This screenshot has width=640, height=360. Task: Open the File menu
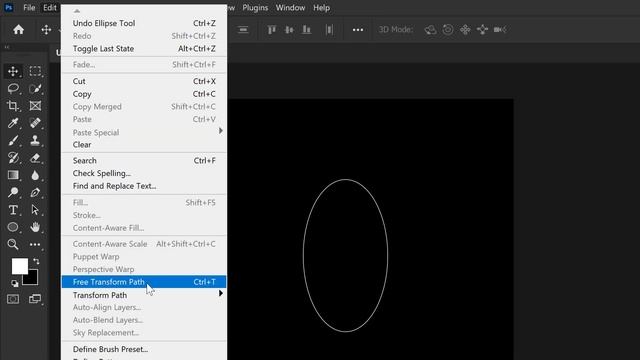coord(29,8)
